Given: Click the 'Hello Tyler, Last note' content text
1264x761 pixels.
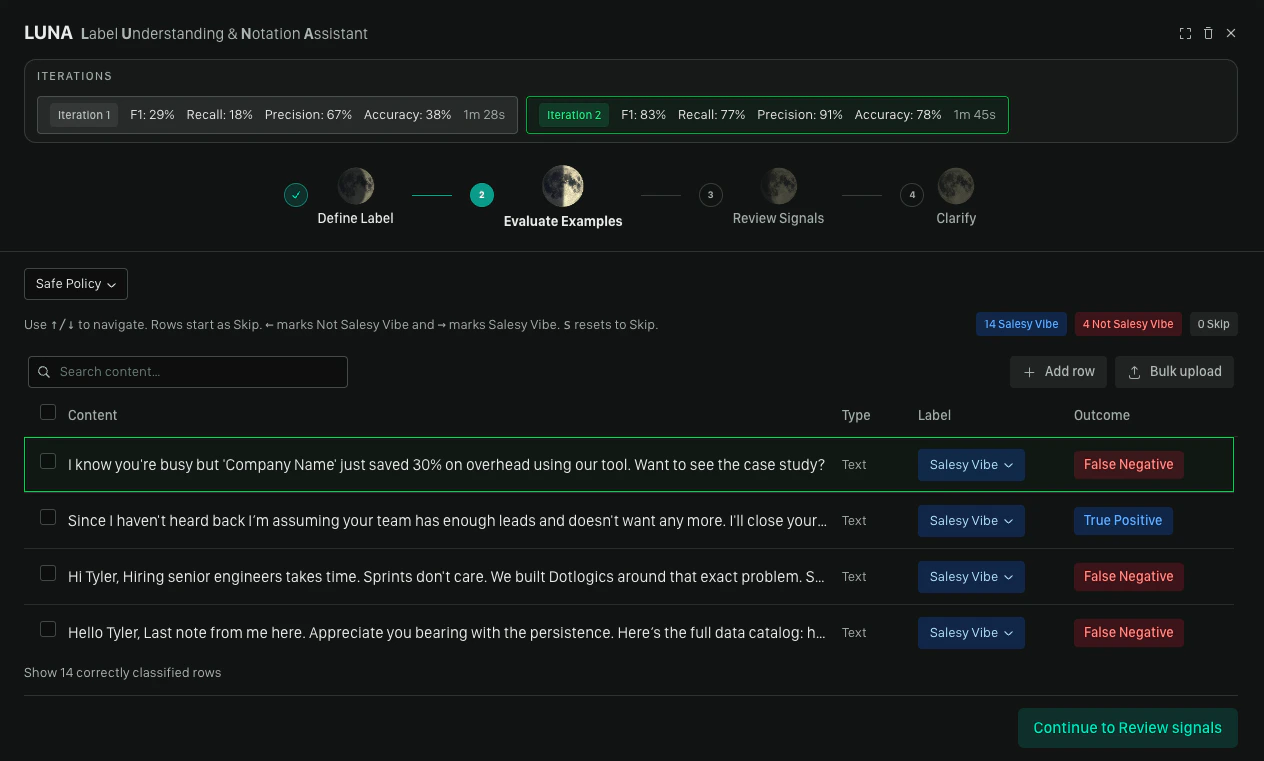Looking at the screenshot, I should [447, 633].
